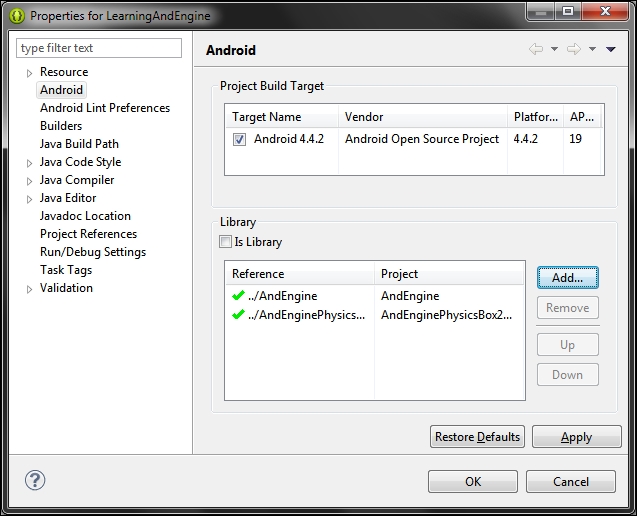This screenshot has width=637, height=516.
Task: Click the Project column header
Action: [x=449, y=274]
